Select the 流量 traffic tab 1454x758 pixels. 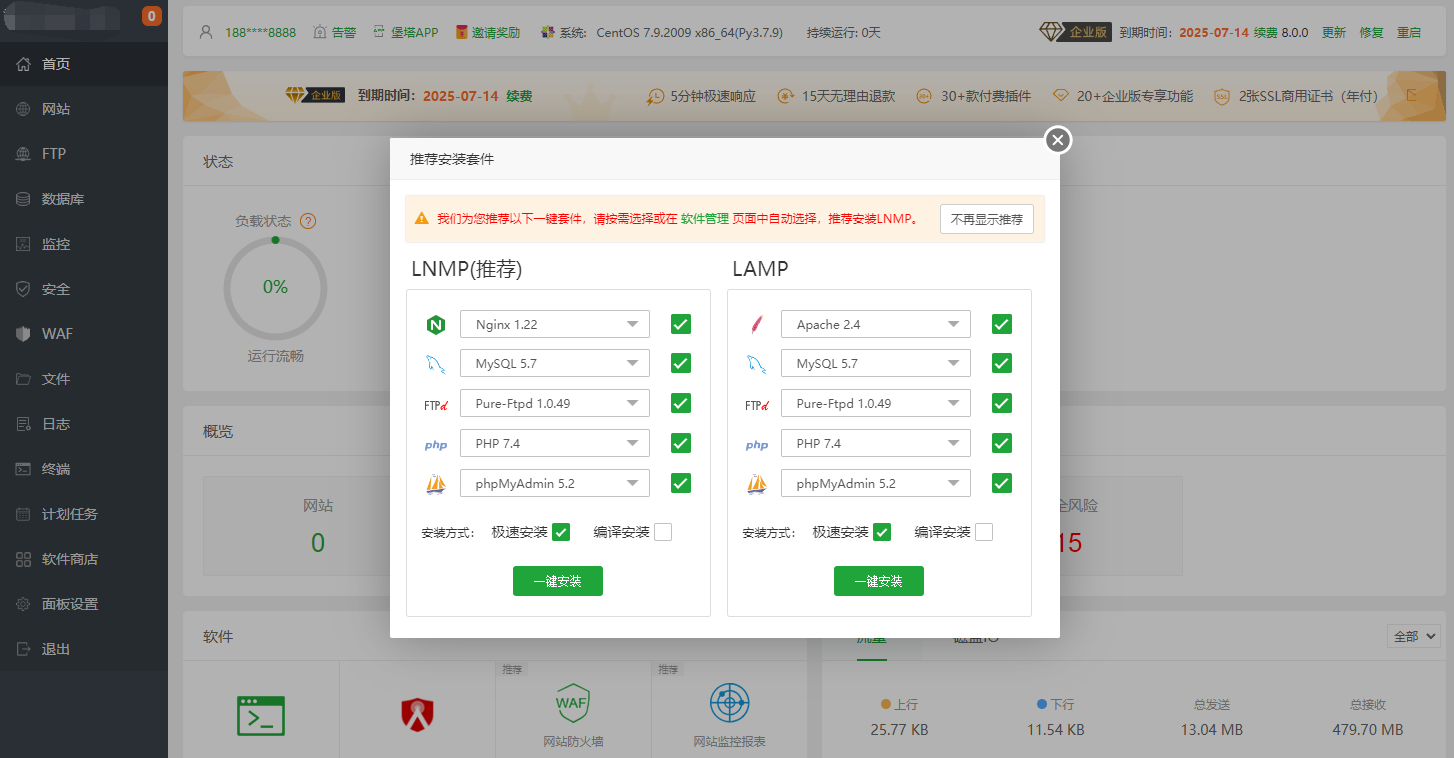(869, 636)
